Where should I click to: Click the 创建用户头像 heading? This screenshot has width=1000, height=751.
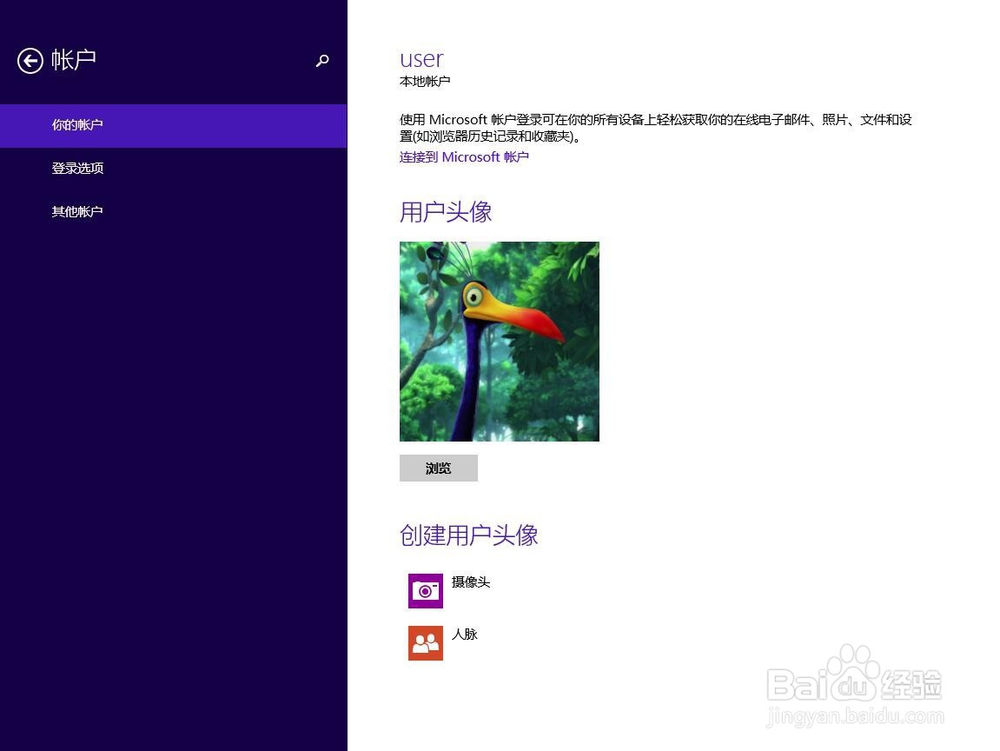pos(469,535)
